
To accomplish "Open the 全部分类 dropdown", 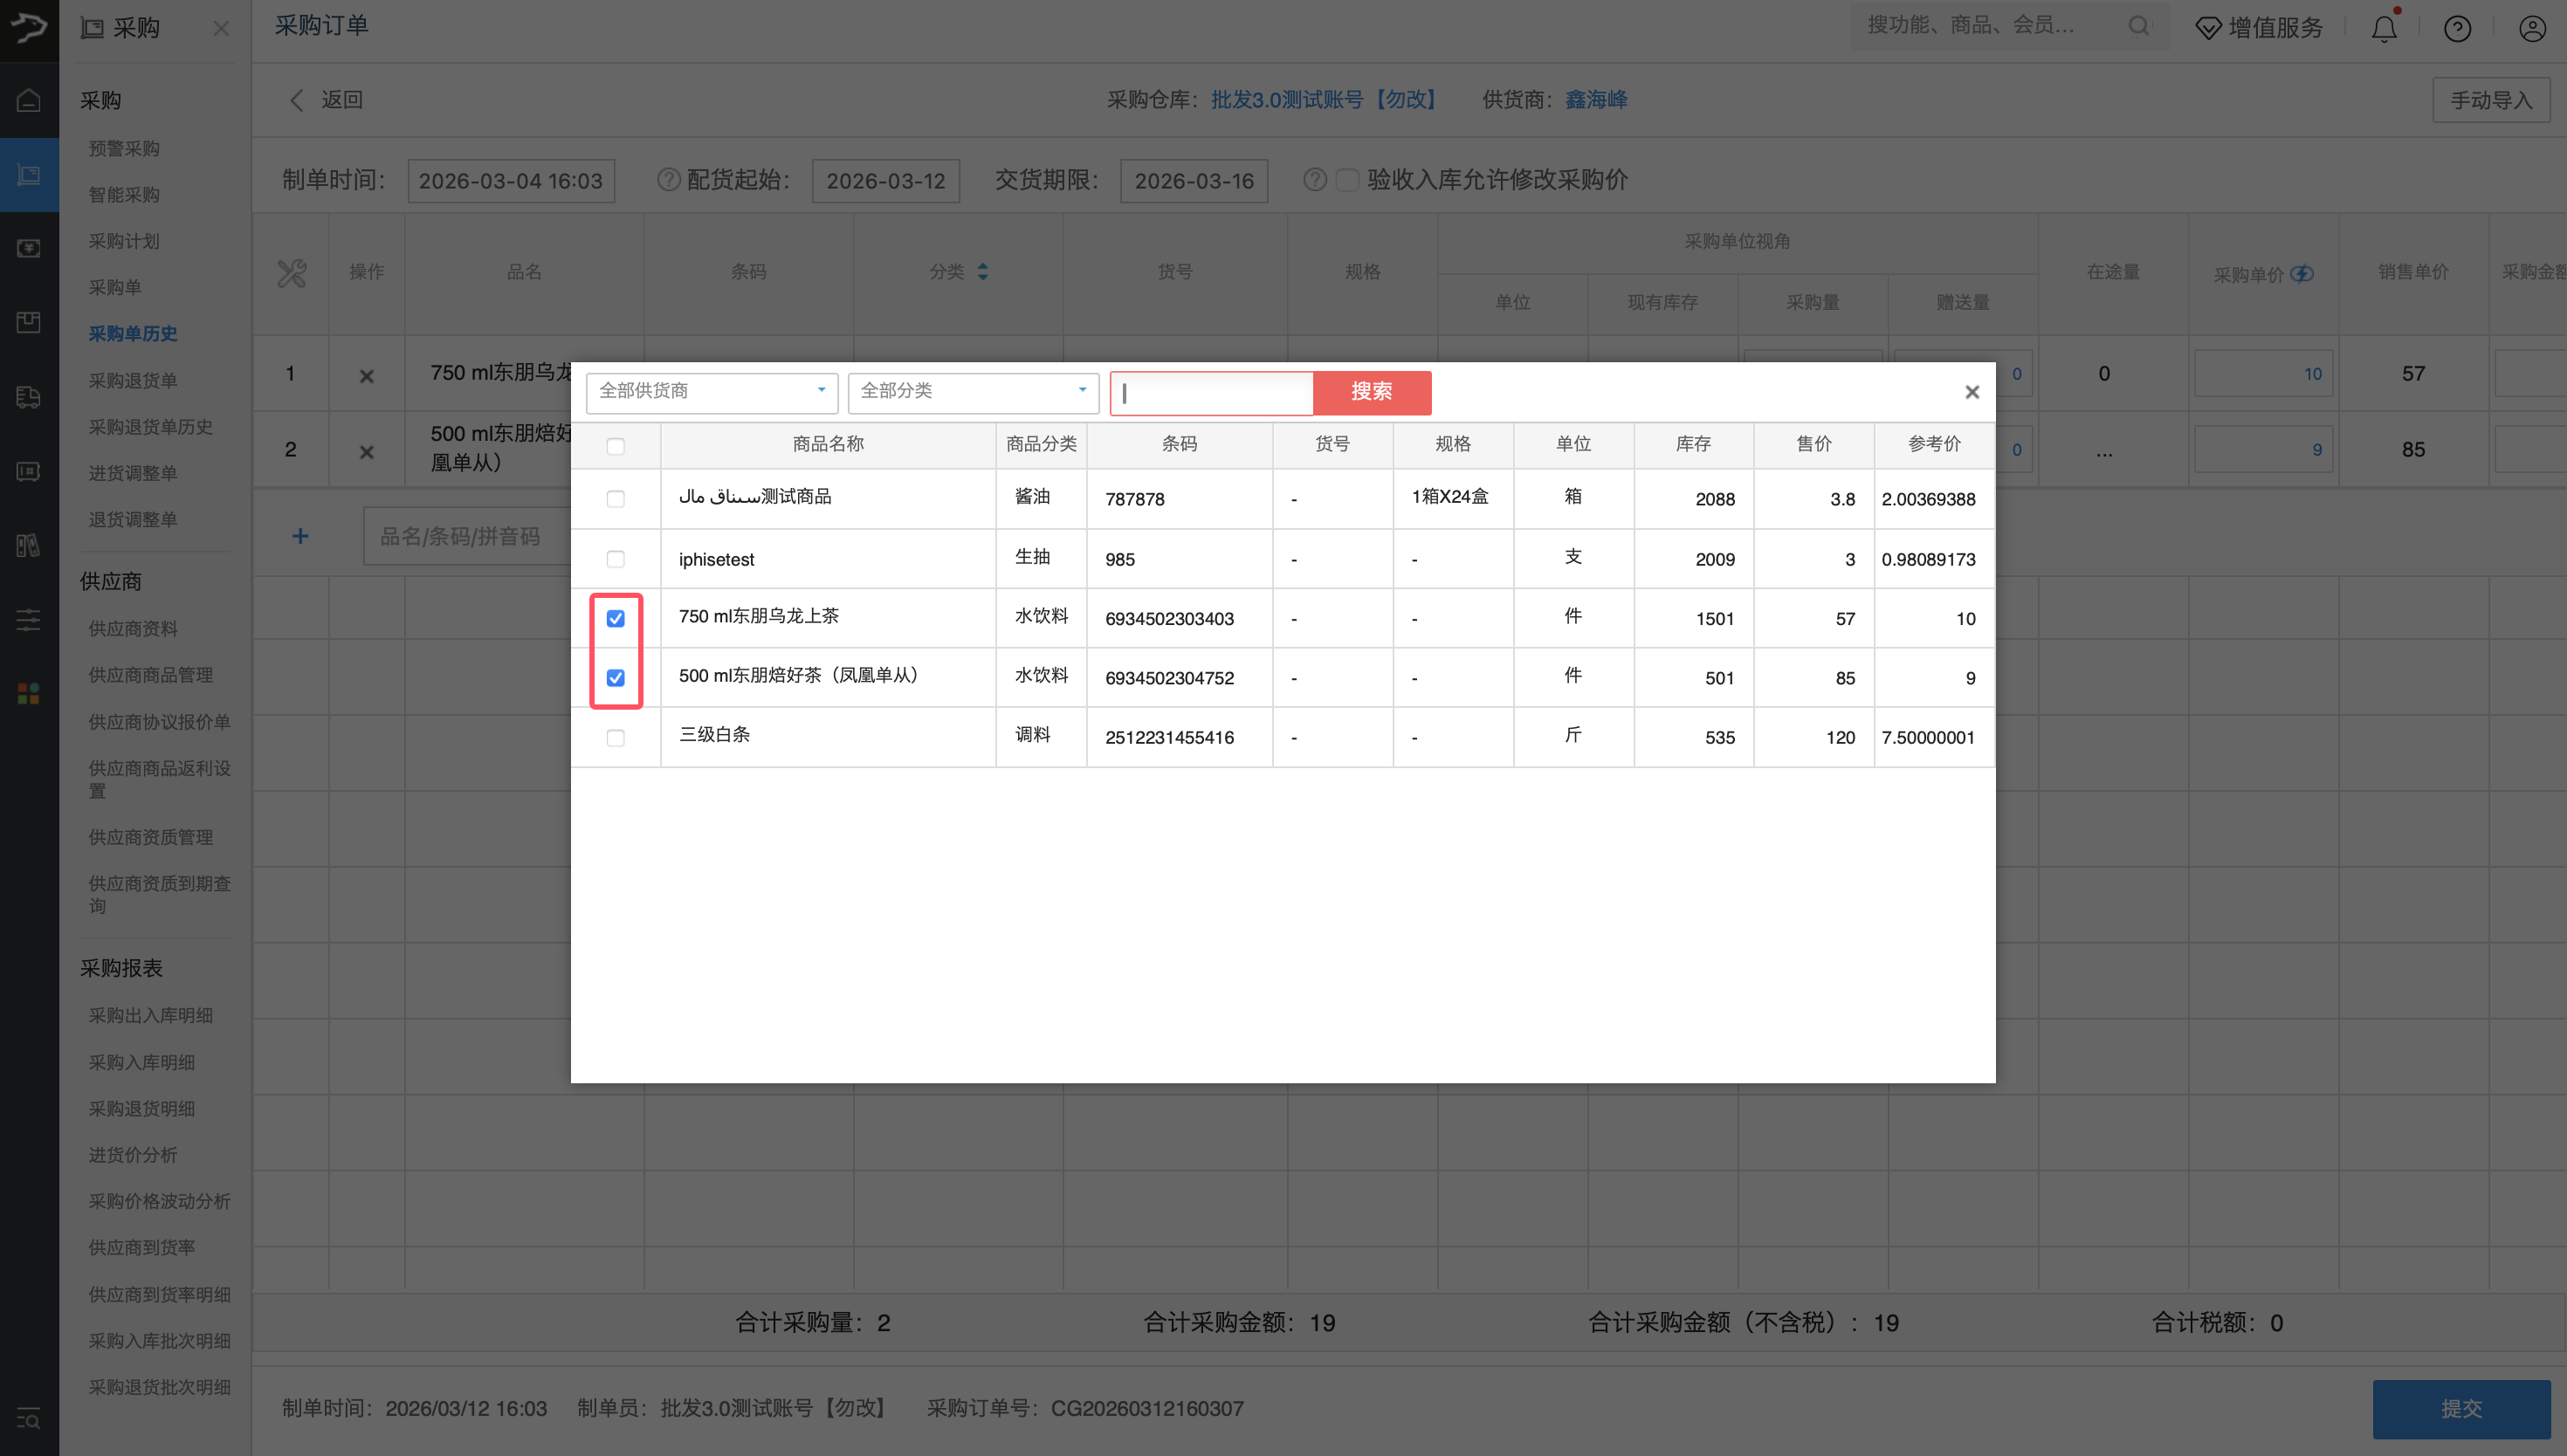I will [972, 391].
